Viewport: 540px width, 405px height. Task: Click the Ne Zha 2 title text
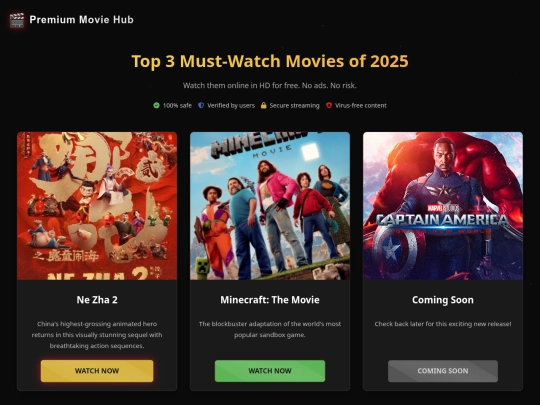(x=97, y=300)
